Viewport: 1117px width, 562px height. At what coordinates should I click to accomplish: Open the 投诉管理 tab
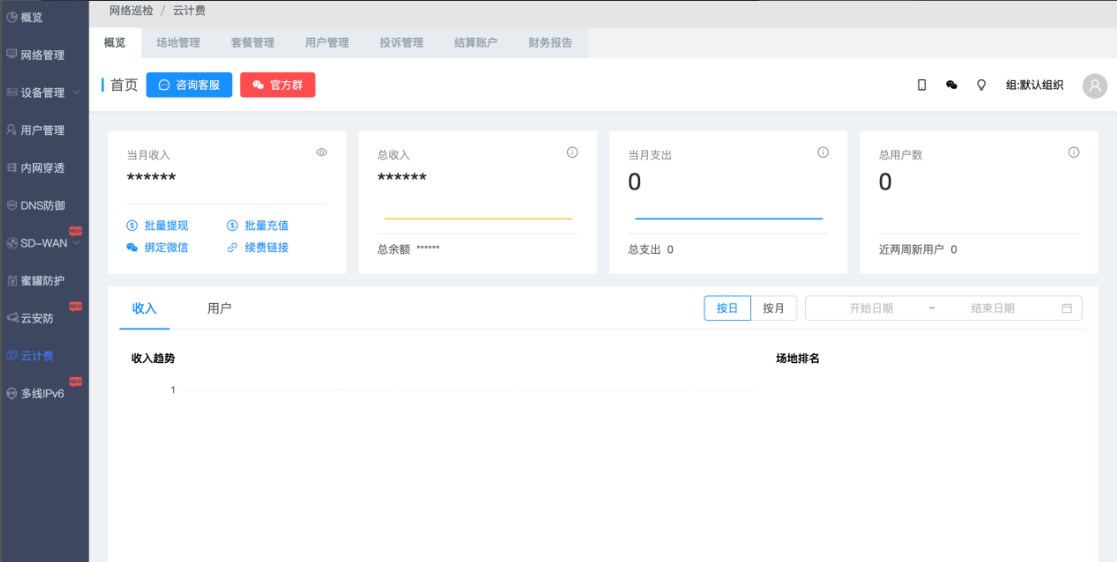pos(402,43)
